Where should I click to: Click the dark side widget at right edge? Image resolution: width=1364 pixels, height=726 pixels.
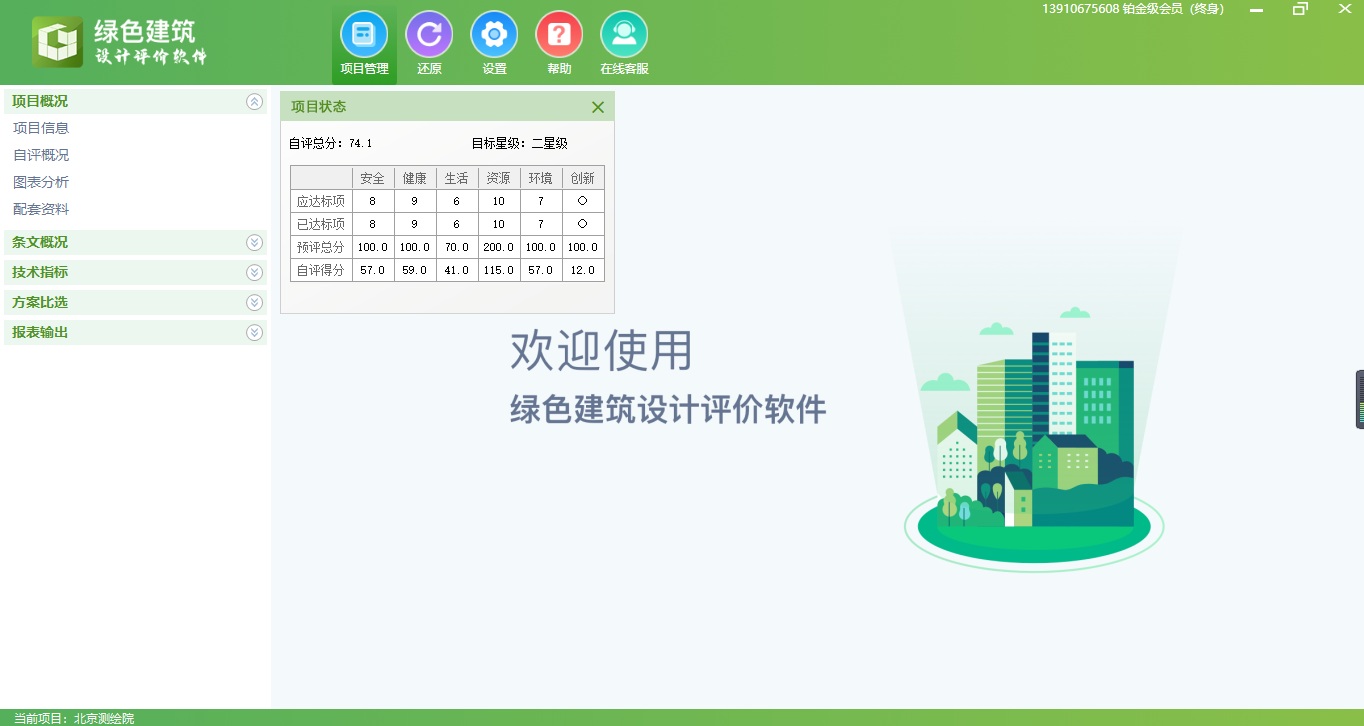click(1360, 400)
